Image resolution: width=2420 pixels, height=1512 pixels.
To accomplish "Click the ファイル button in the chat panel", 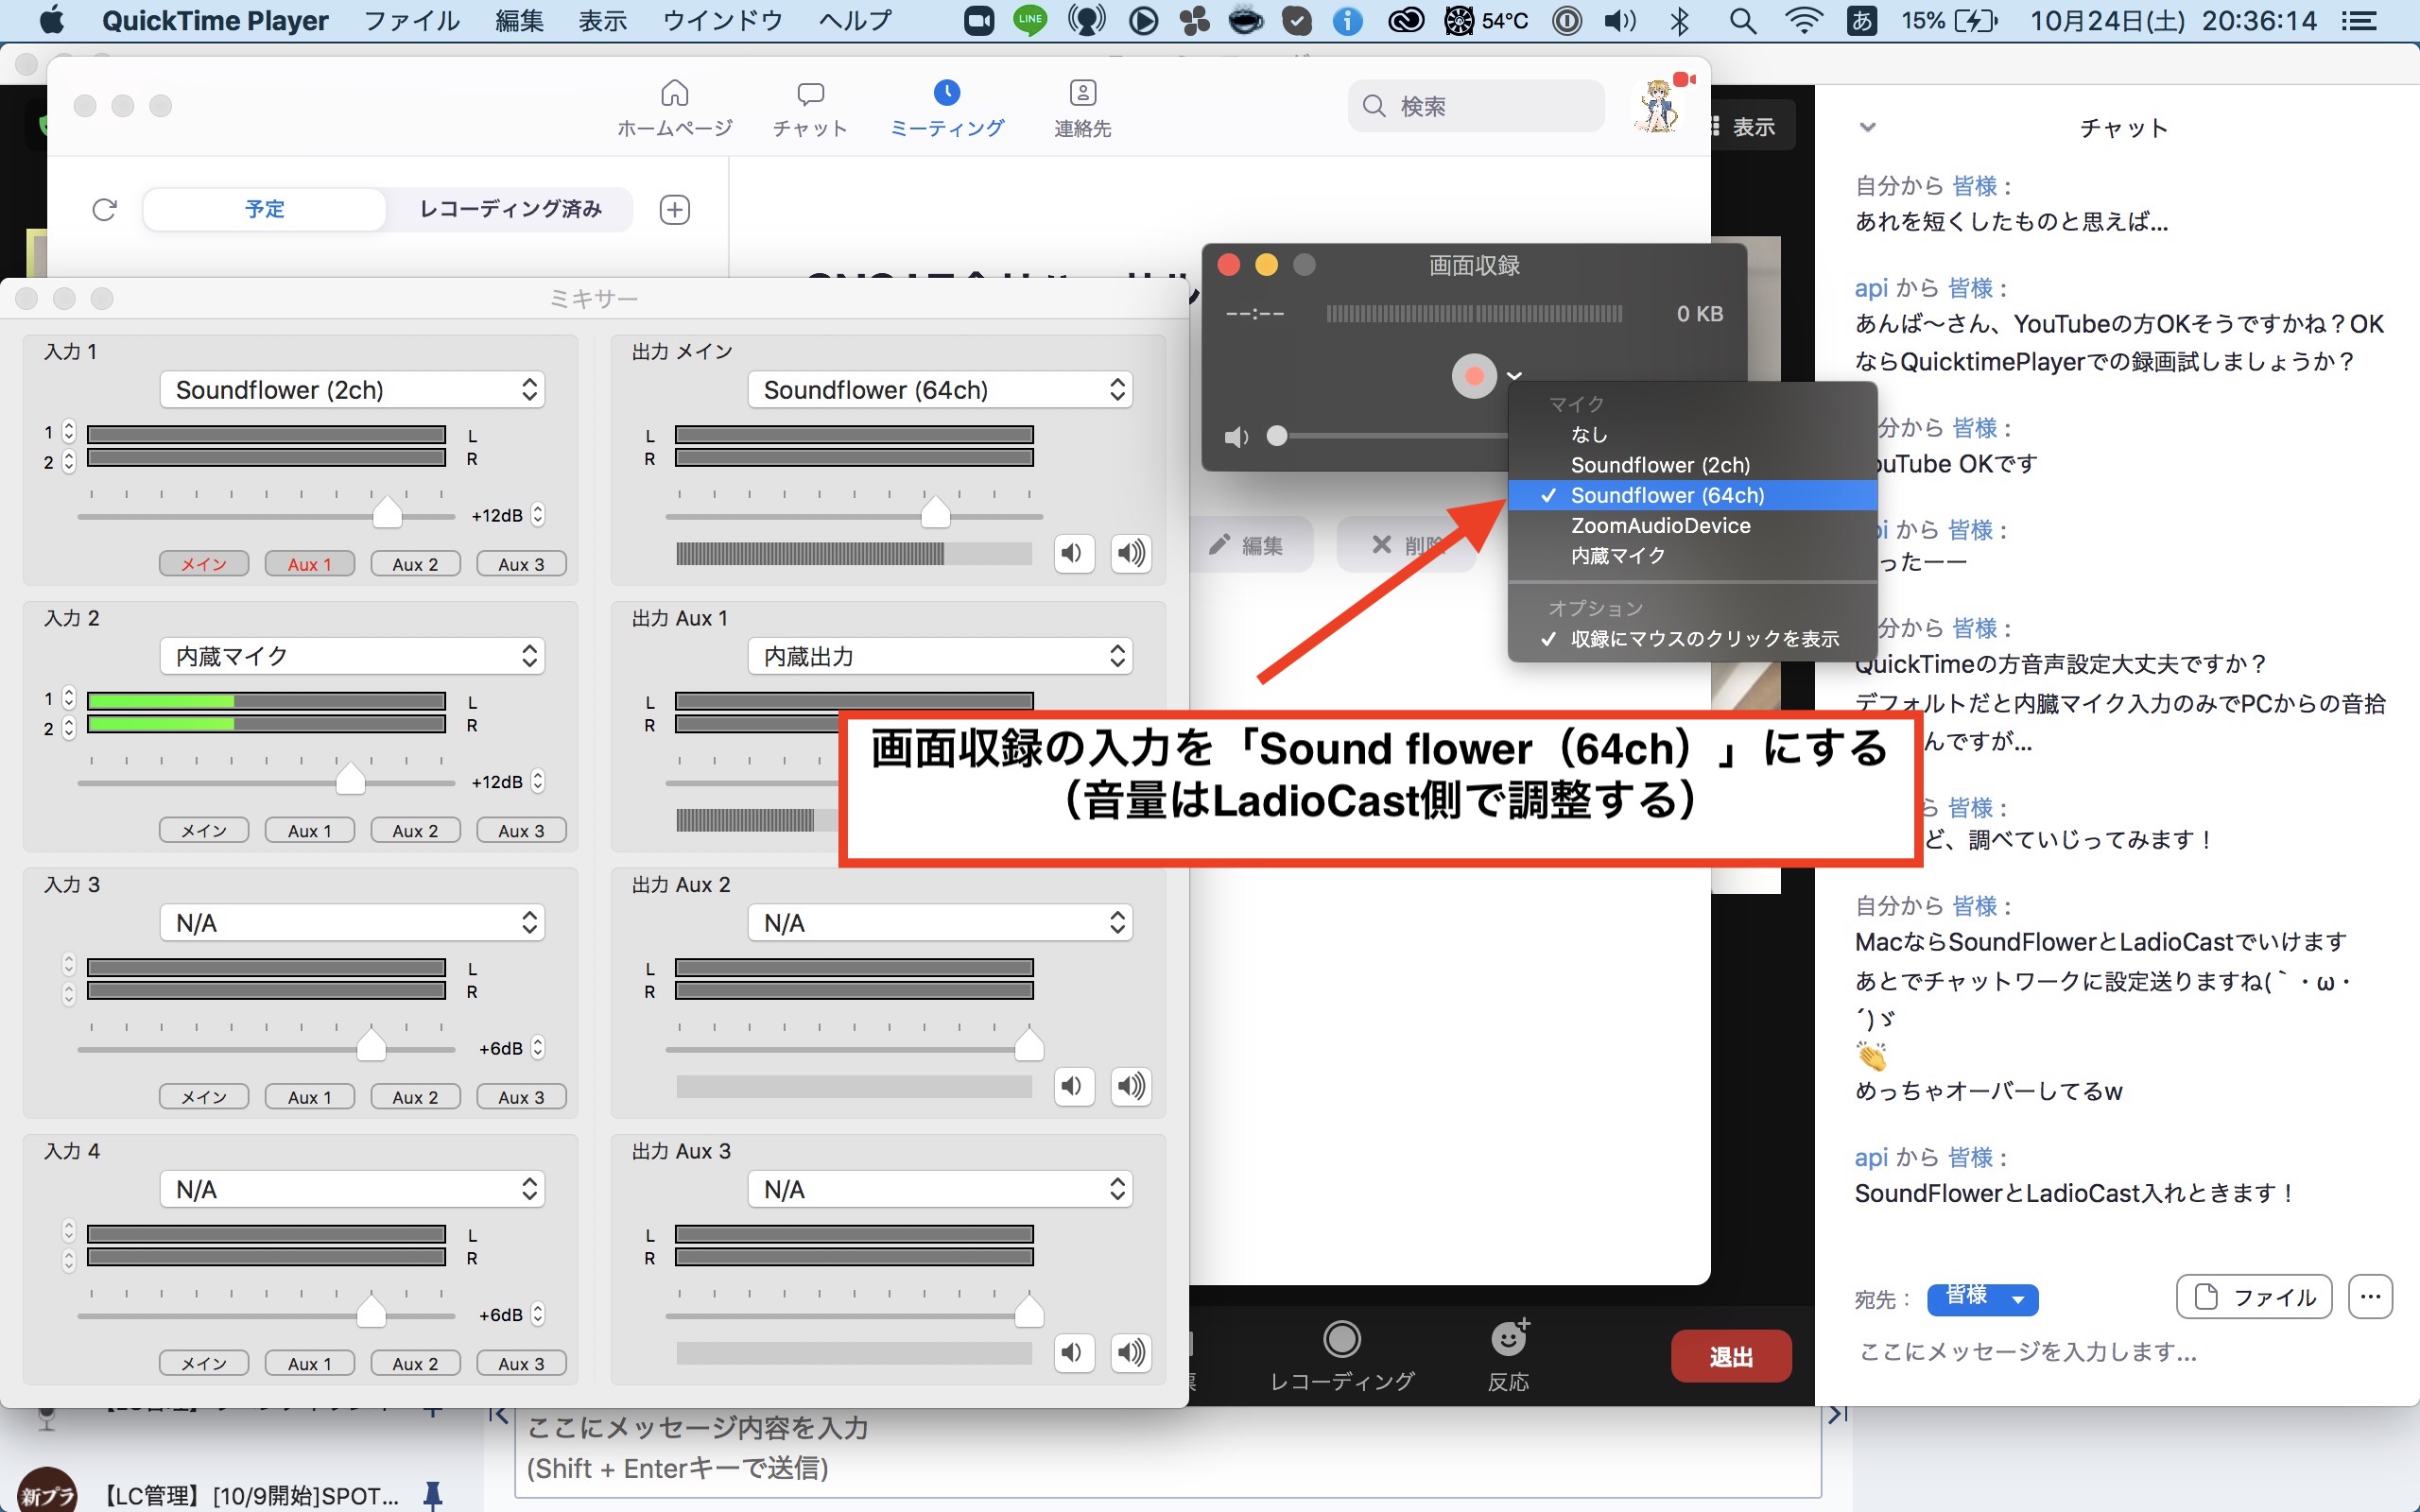I will 2254,1297.
